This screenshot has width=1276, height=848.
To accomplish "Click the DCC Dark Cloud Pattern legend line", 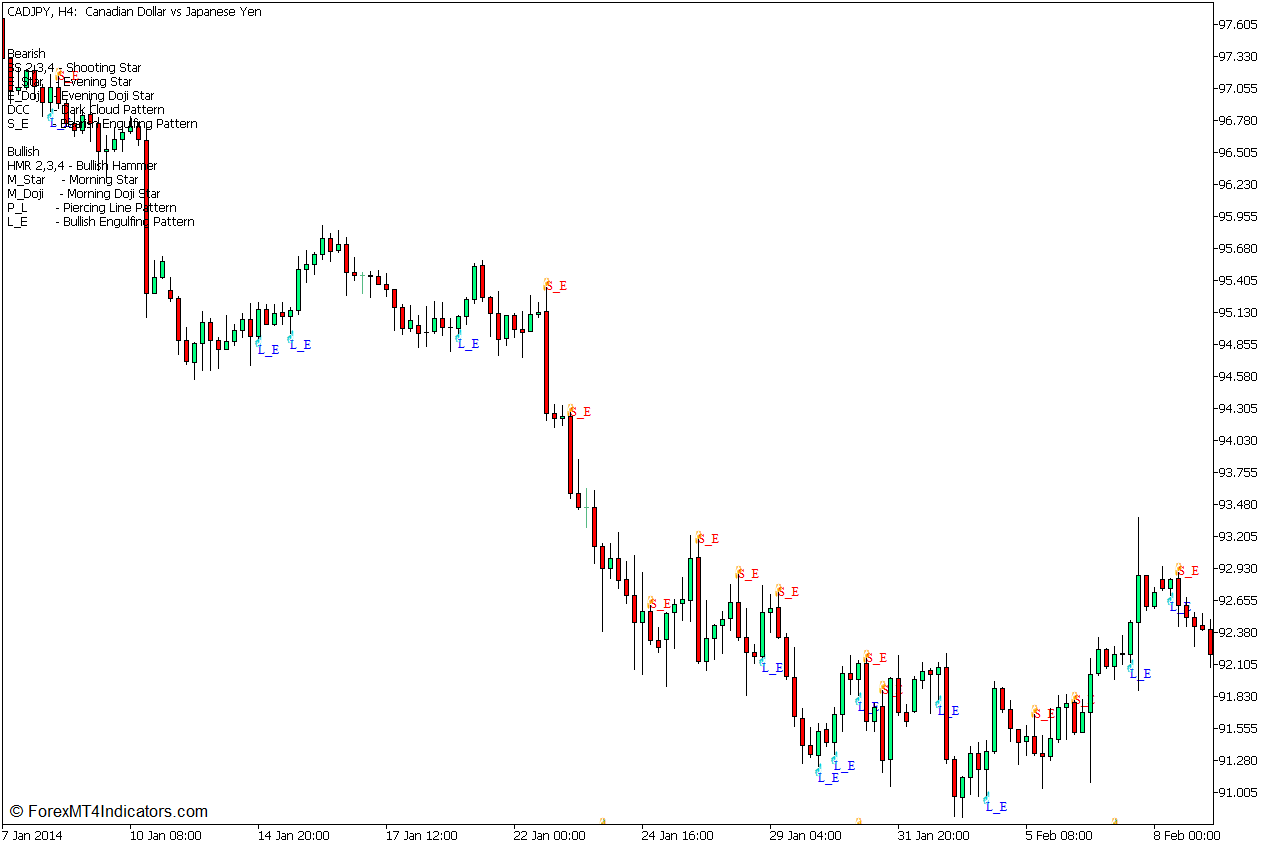I will click(x=85, y=109).
